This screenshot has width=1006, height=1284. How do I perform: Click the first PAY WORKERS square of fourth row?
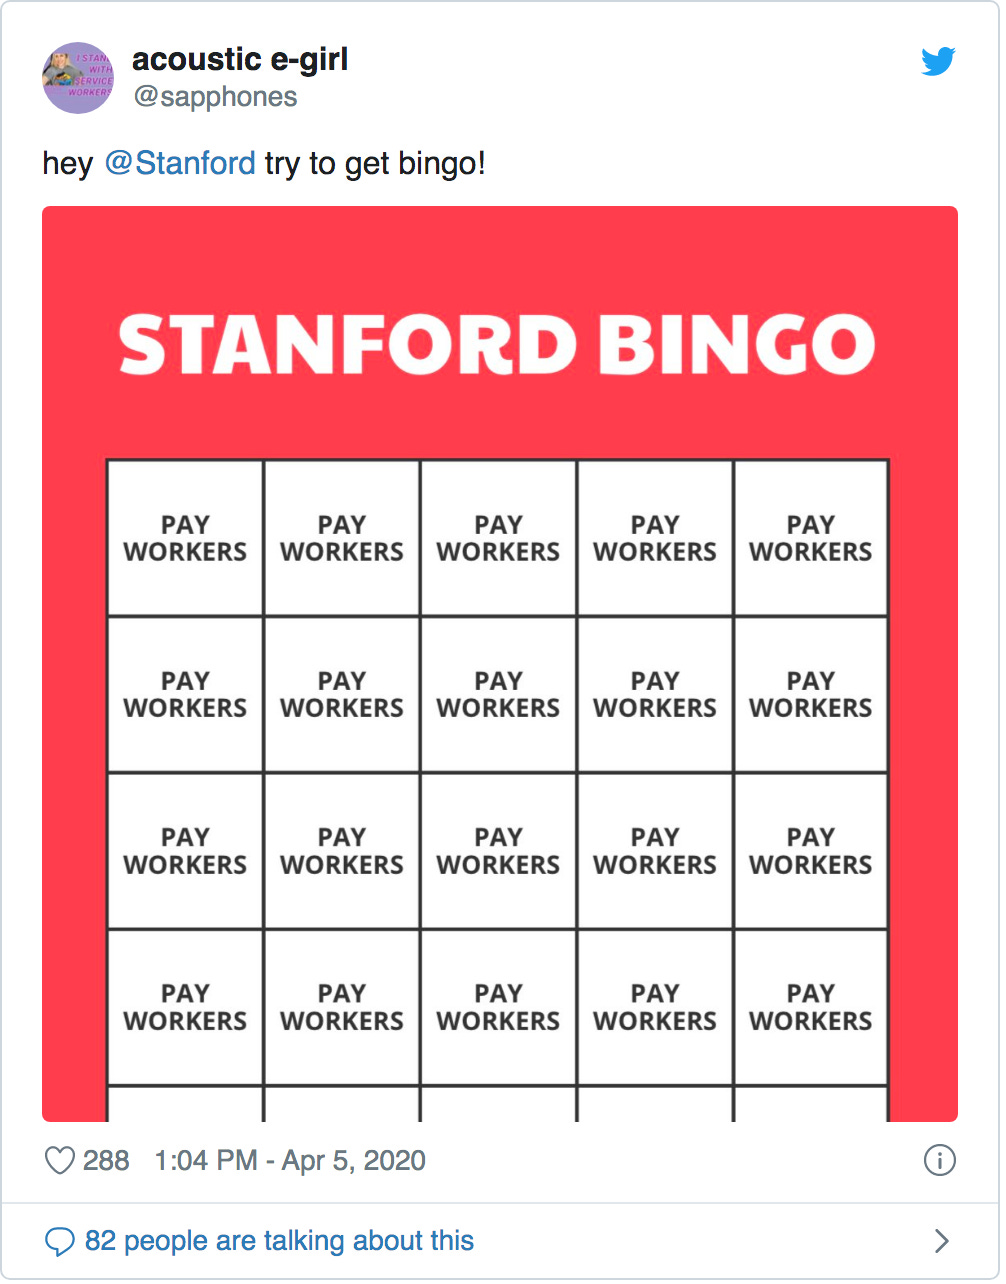pos(185,1007)
